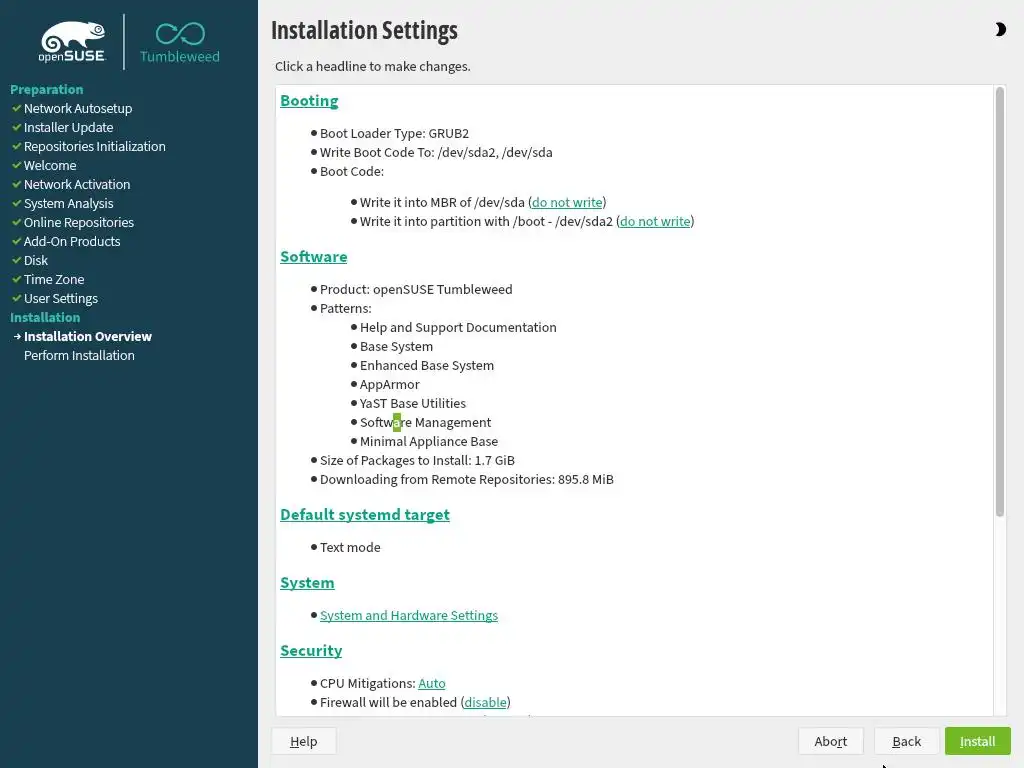Screen dimensions: 1024x768
Task: Click 'AppArmor' pattern entry
Action: pyautogui.click(x=389, y=384)
